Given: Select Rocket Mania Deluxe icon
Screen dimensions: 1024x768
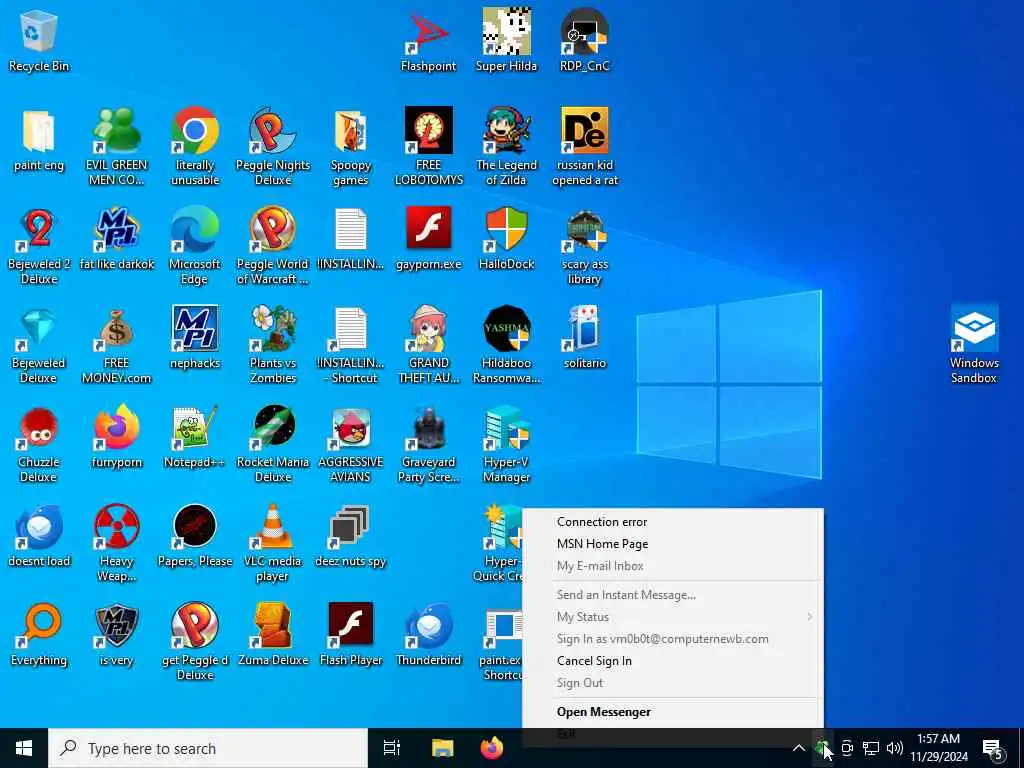Looking at the screenshot, I should click(x=273, y=444).
